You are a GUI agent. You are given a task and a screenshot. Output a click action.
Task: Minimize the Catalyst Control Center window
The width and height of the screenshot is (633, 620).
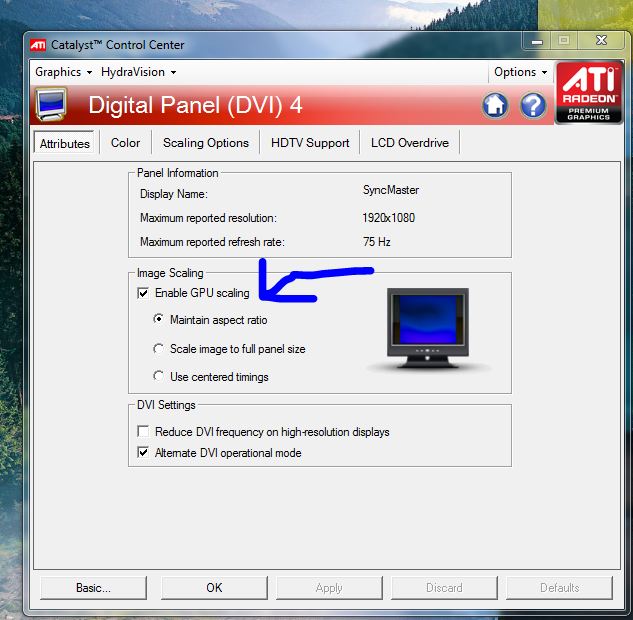coord(537,41)
